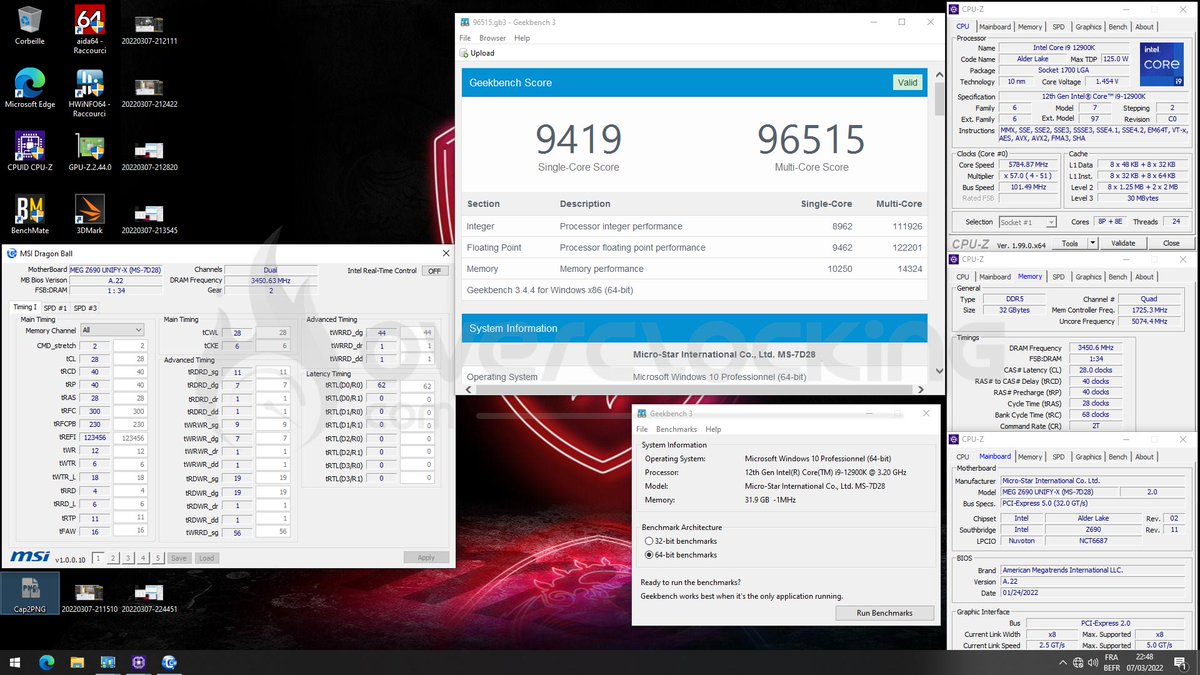Open Benchmarks menu in small Geekbench 3 window
1200x675 pixels.
(677, 429)
